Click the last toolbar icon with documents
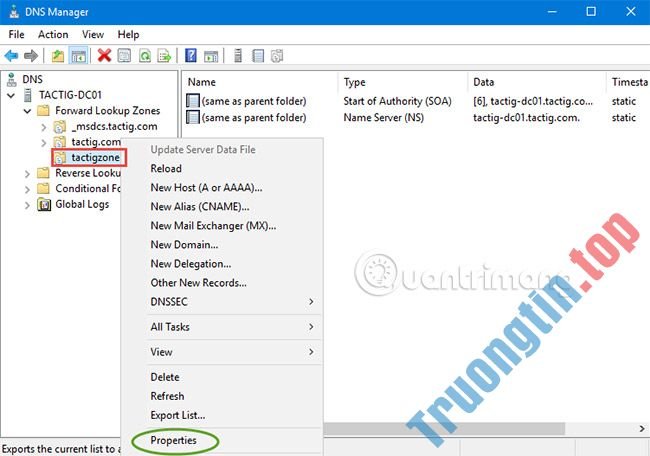The height and width of the screenshot is (456, 650). (277, 56)
